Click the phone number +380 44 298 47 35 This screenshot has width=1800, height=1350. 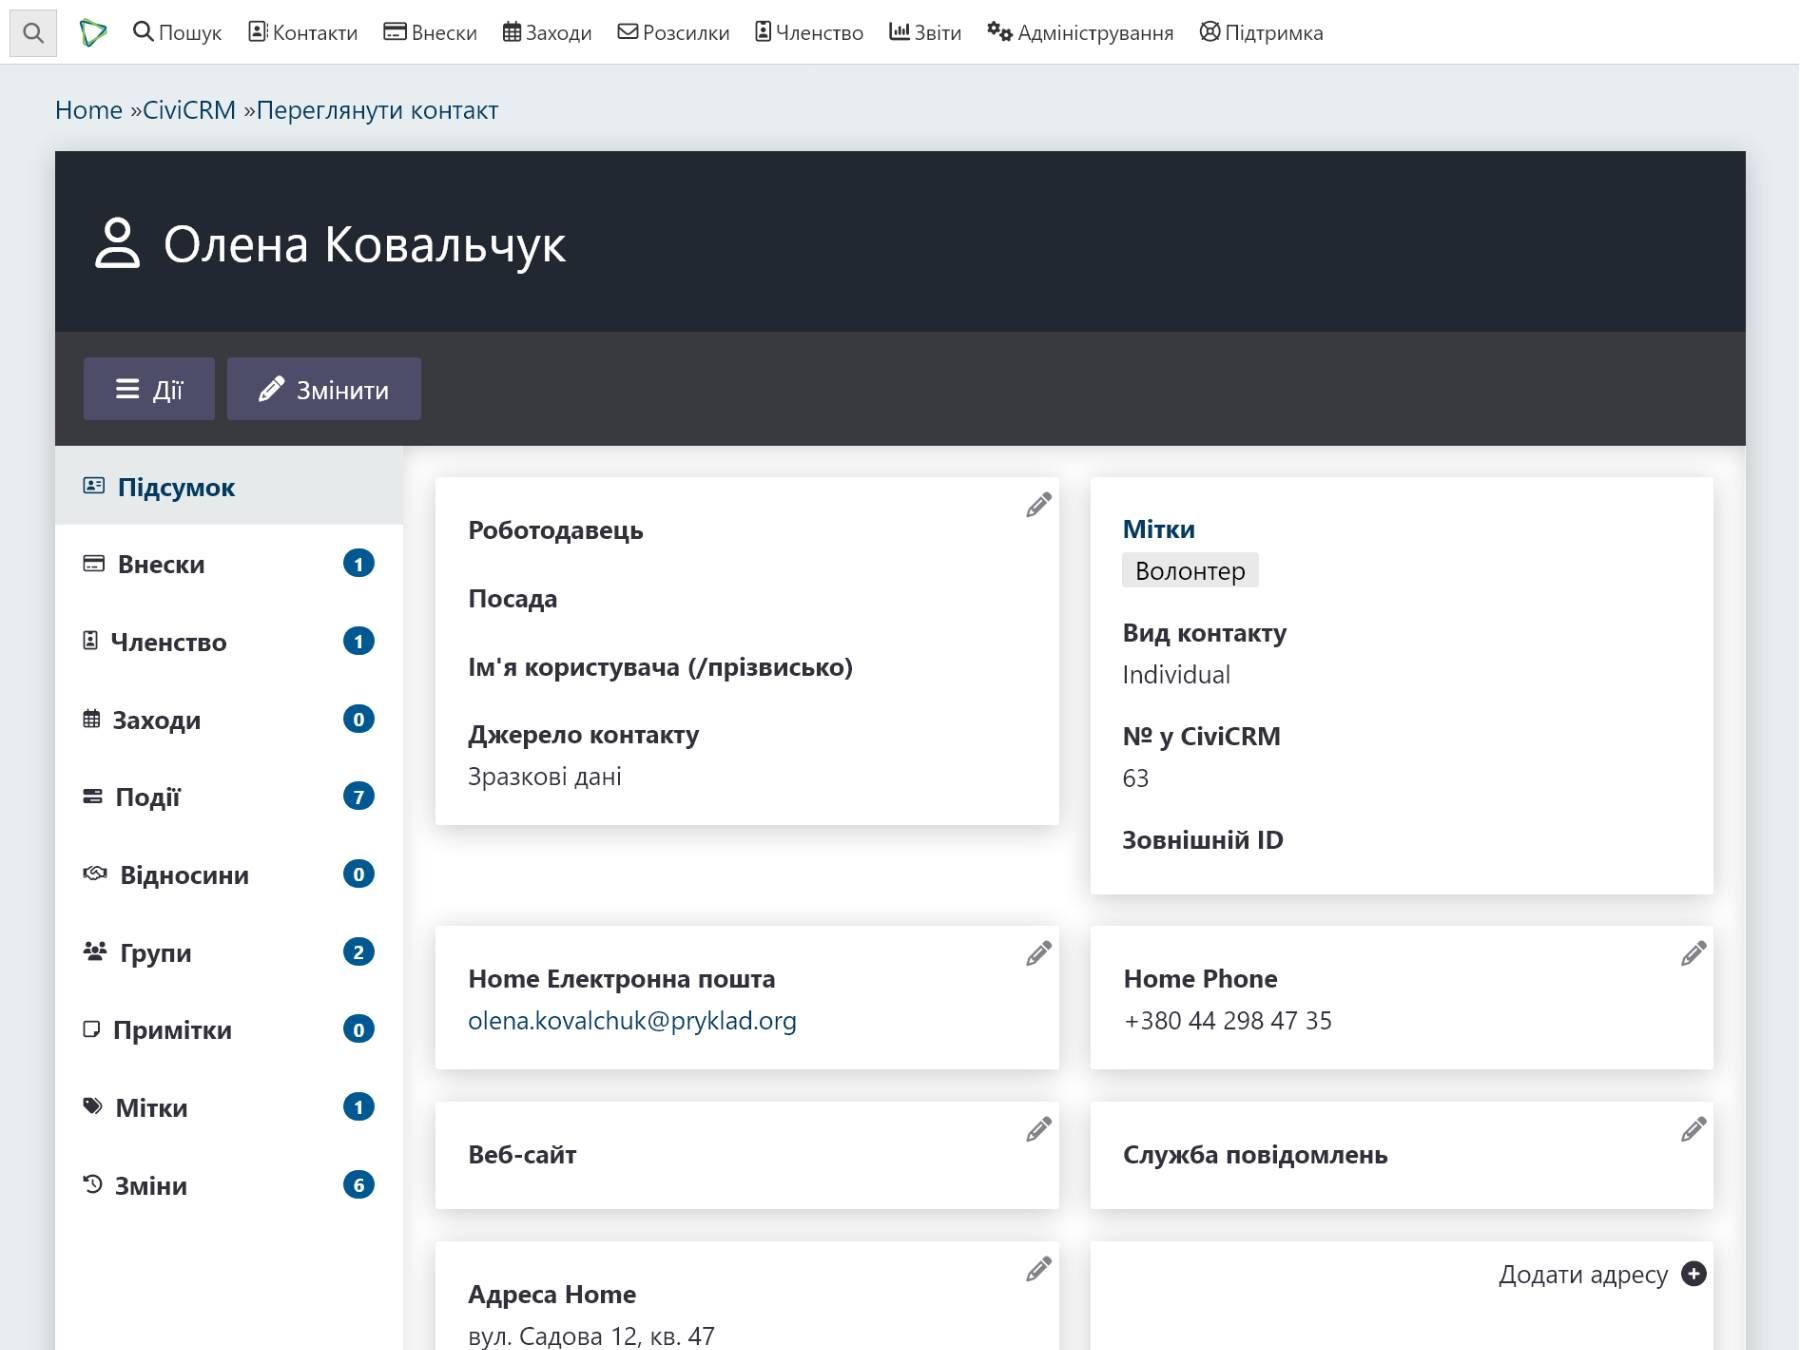(1228, 1021)
